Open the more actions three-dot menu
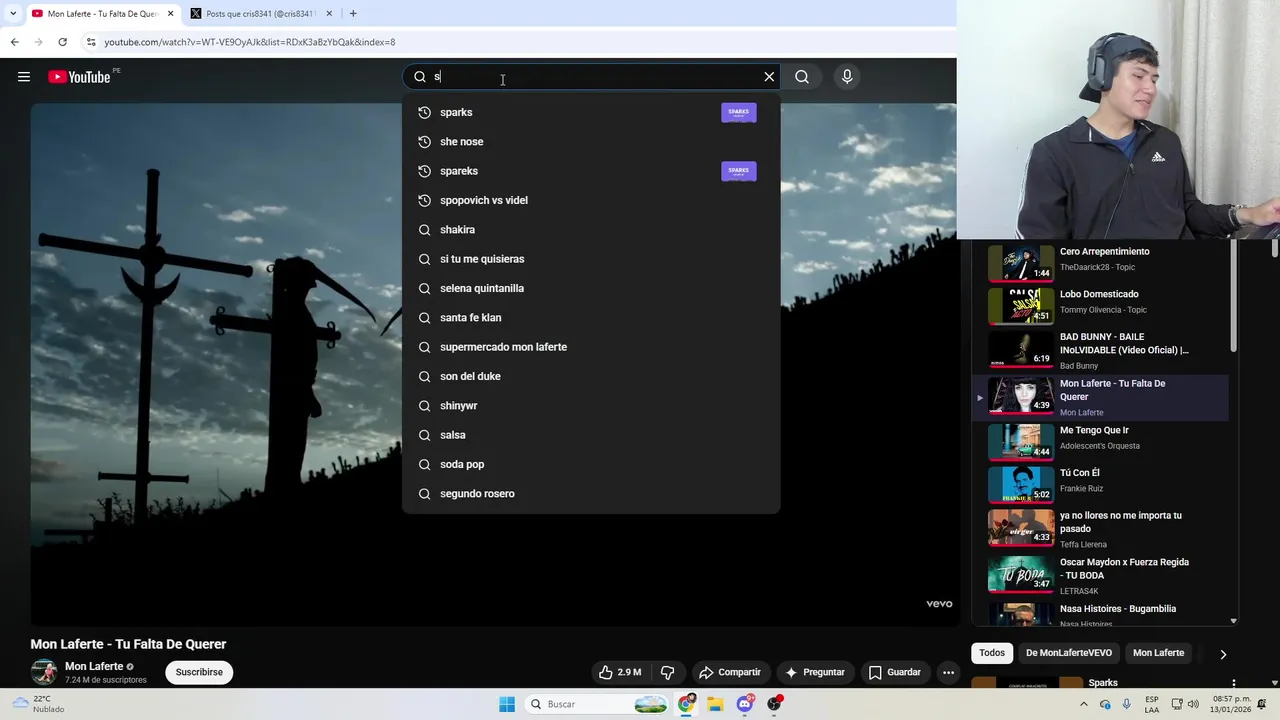The width and height of the screenshot is (1280, 720). [949, 673]
